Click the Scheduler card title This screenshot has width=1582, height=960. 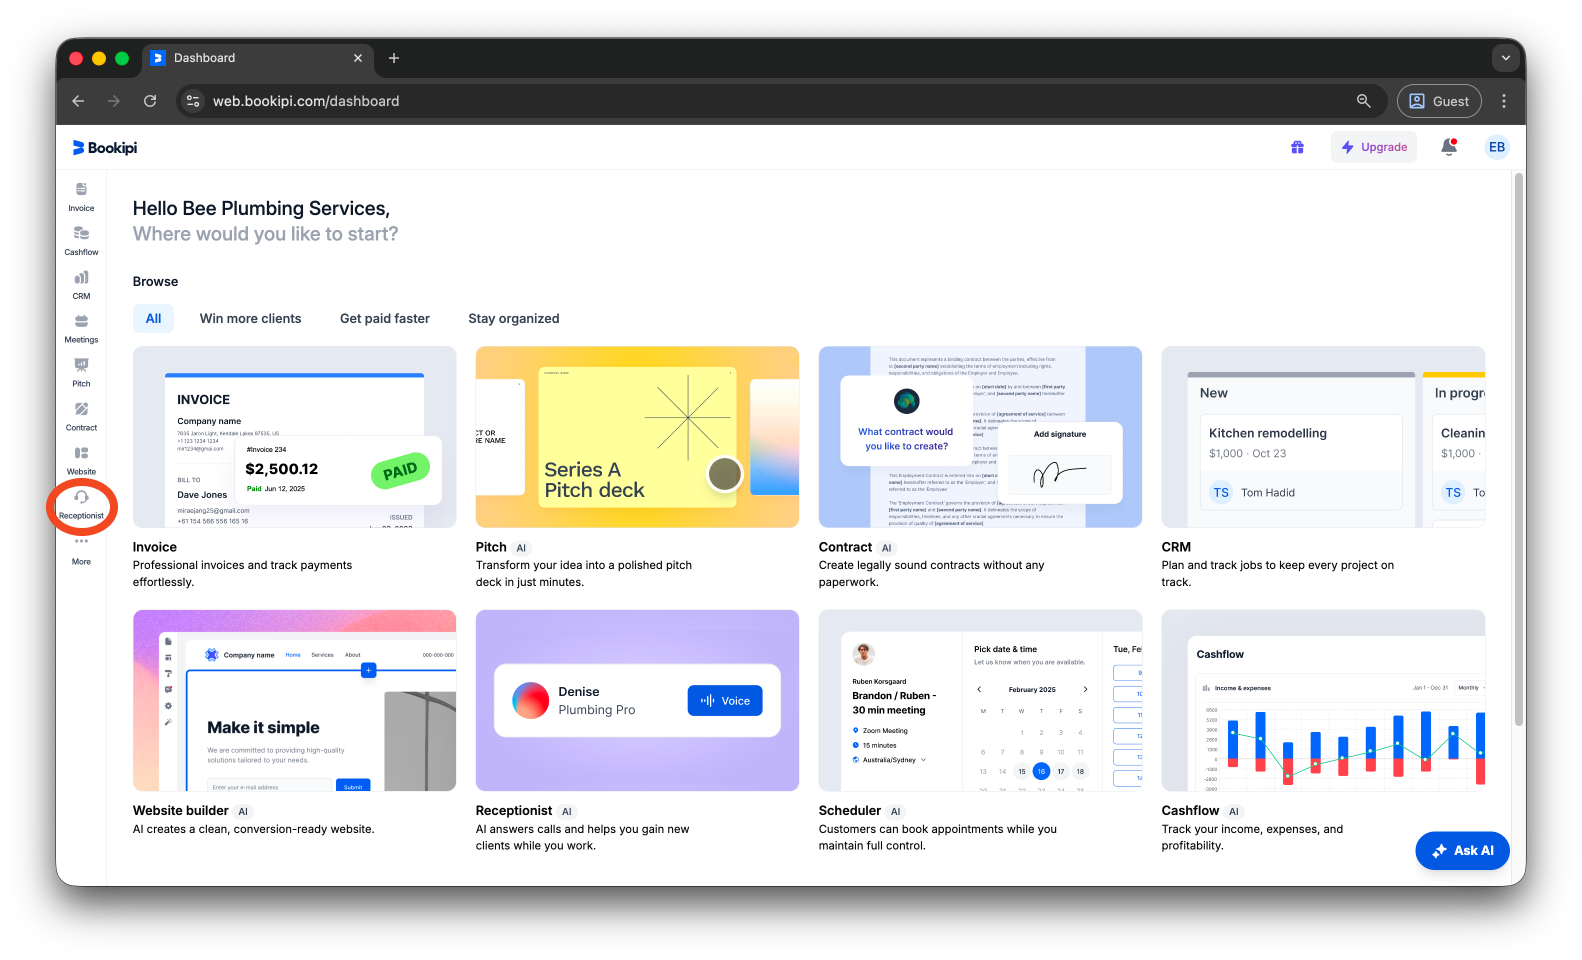850,811
